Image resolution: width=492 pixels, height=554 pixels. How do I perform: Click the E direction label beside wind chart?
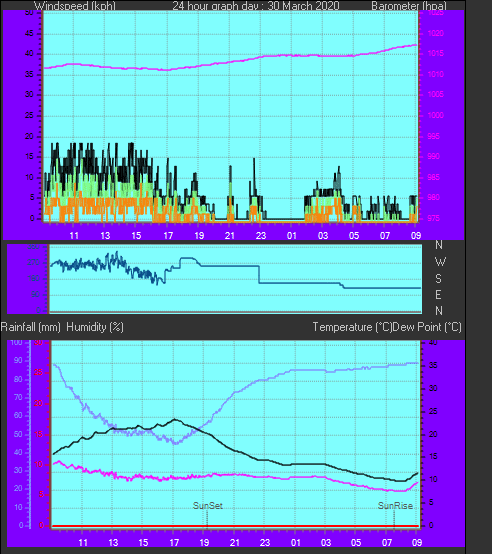click(438, 295)
